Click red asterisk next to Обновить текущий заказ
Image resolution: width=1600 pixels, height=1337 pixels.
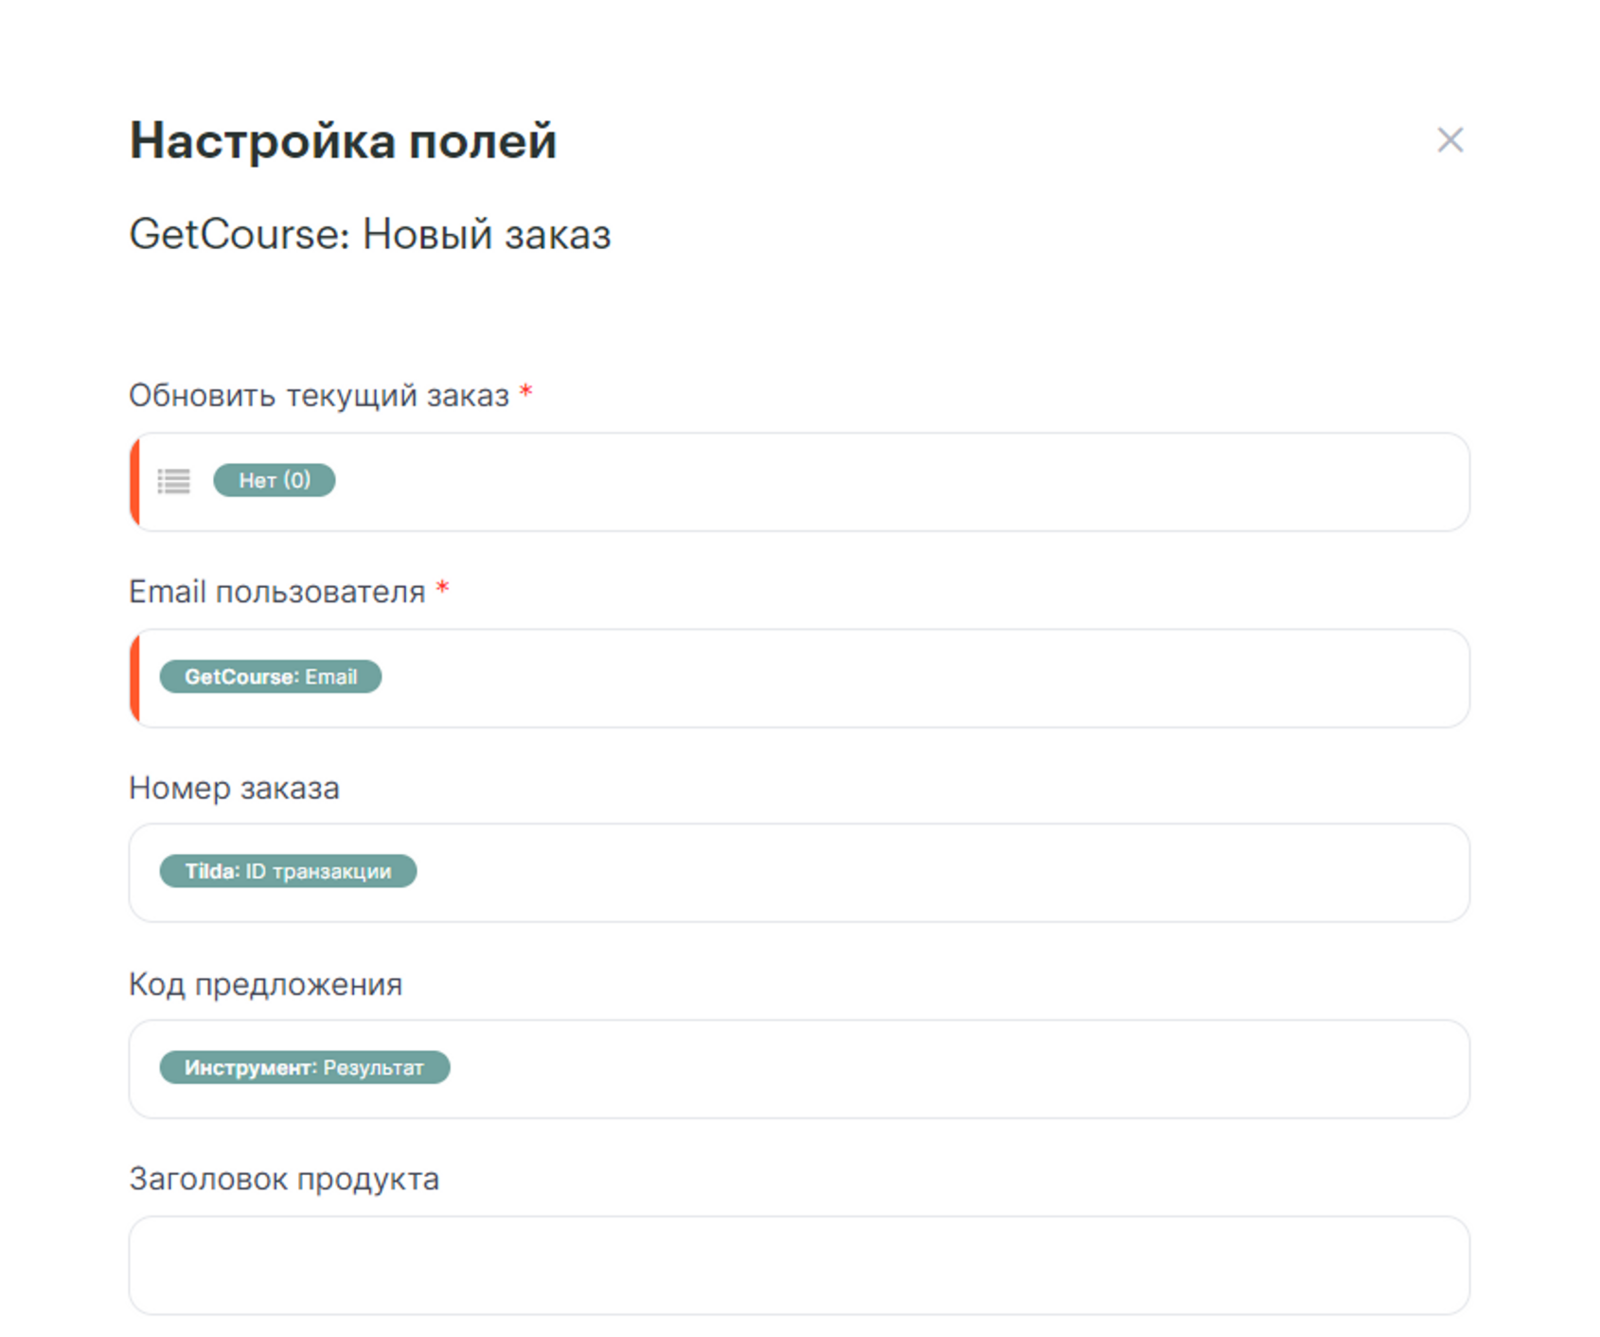(526, 392)
